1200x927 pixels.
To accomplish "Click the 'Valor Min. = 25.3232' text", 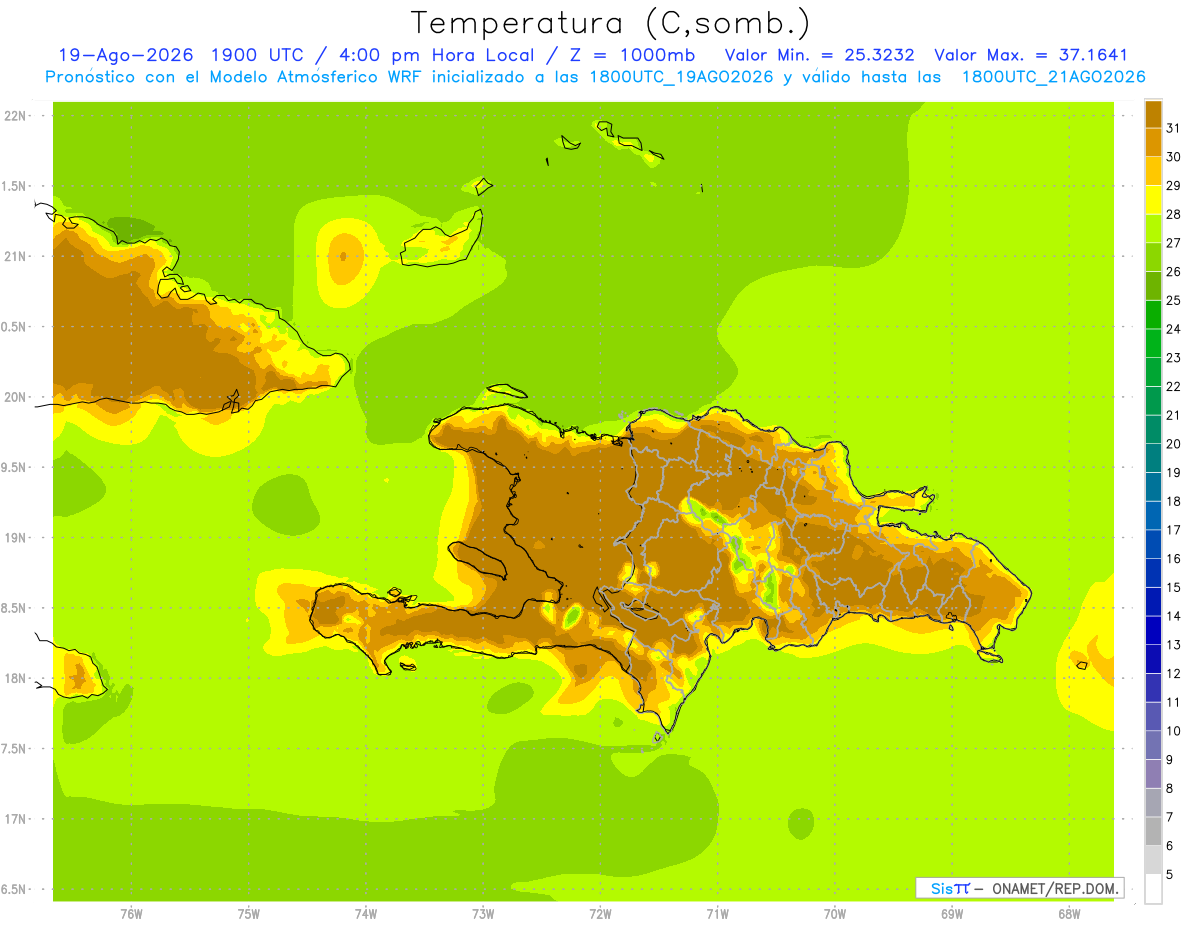I will [x=819, y=55].
